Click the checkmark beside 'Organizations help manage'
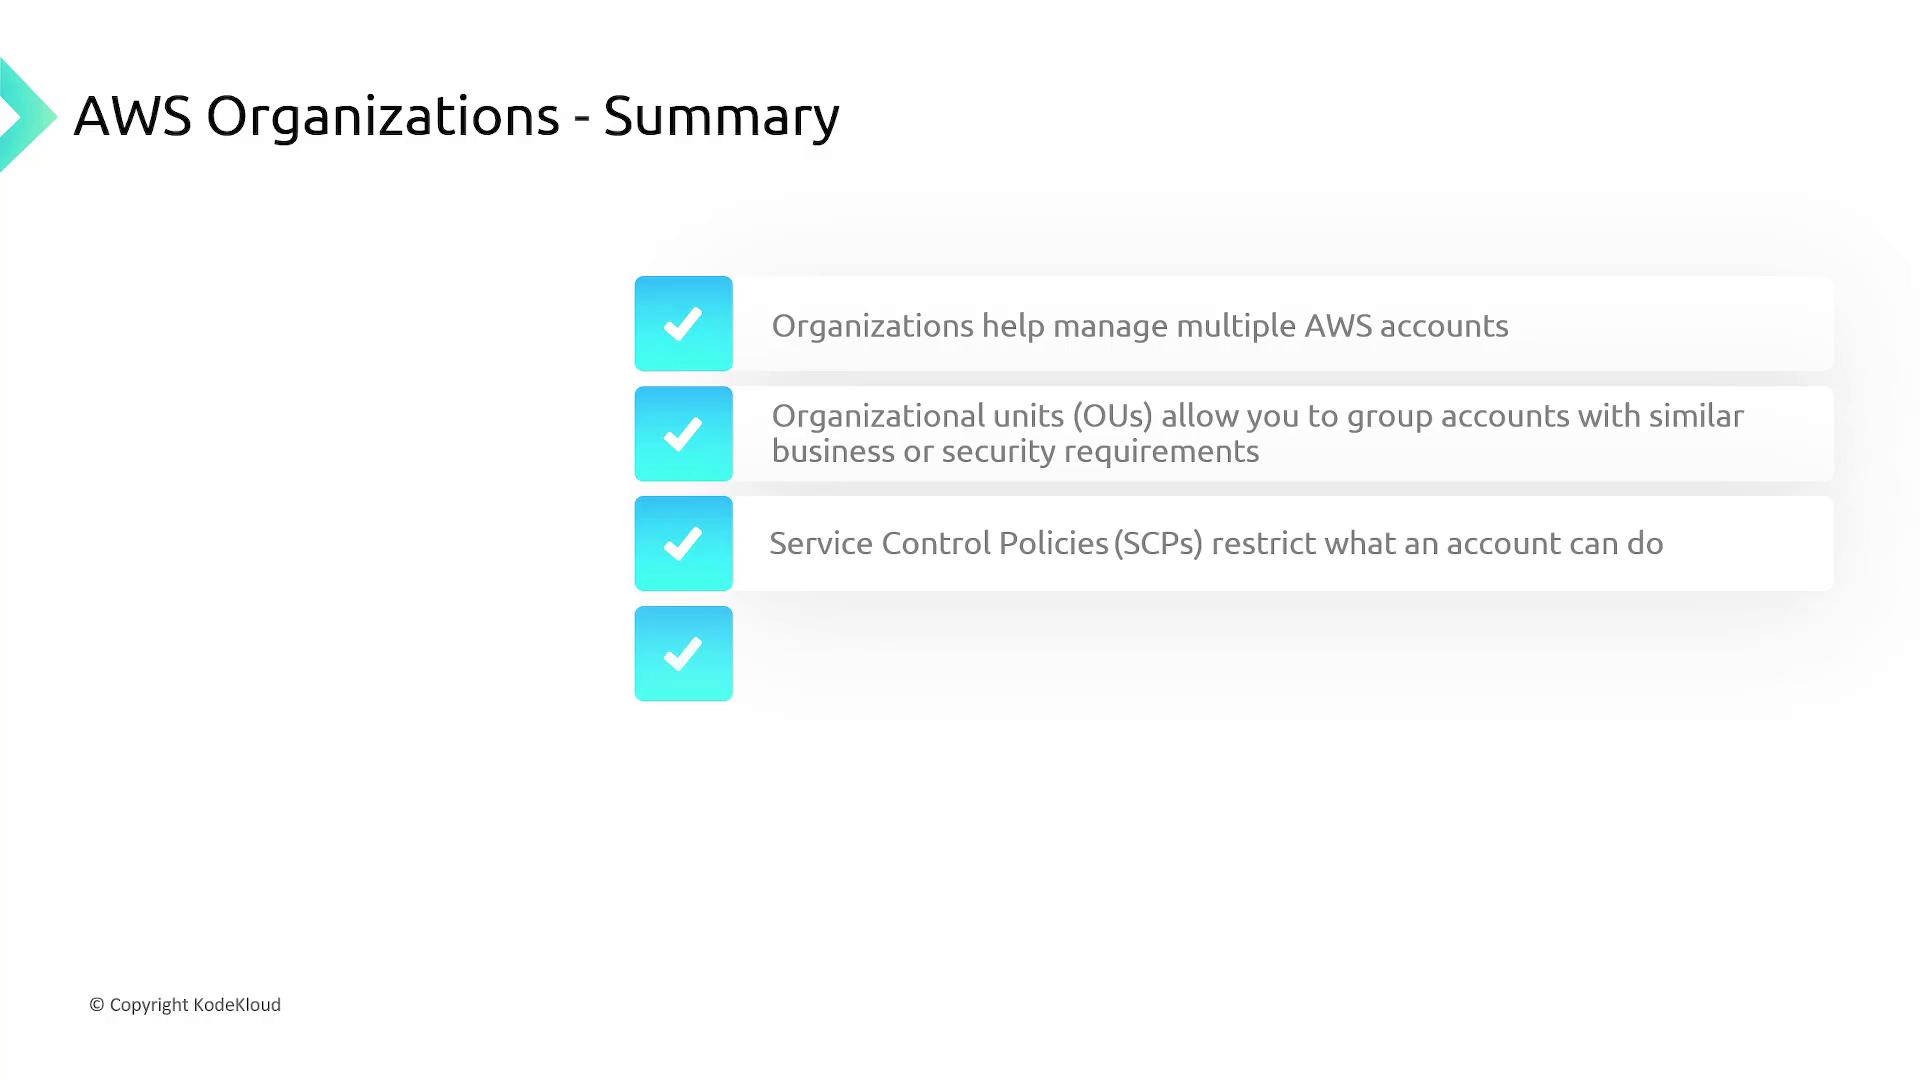This screenshot has height=1080, width=1920. click(683, 324)
